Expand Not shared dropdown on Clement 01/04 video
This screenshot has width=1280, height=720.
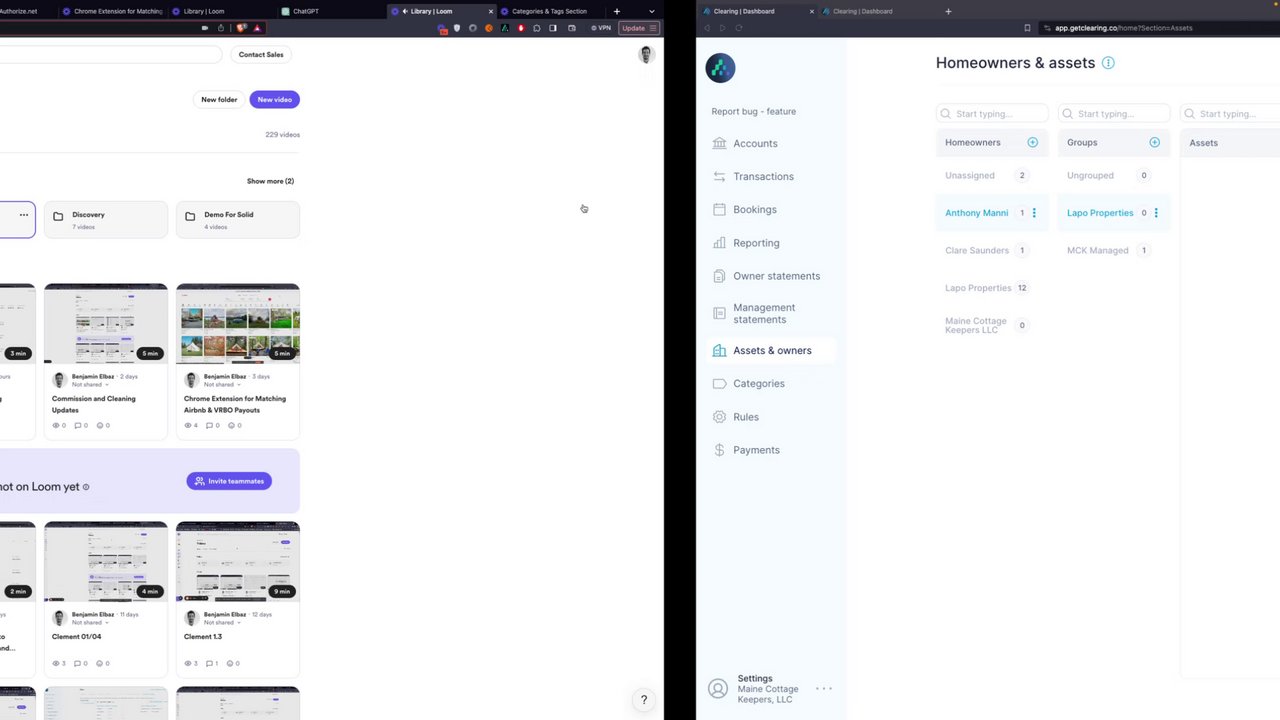pos(89,622)
